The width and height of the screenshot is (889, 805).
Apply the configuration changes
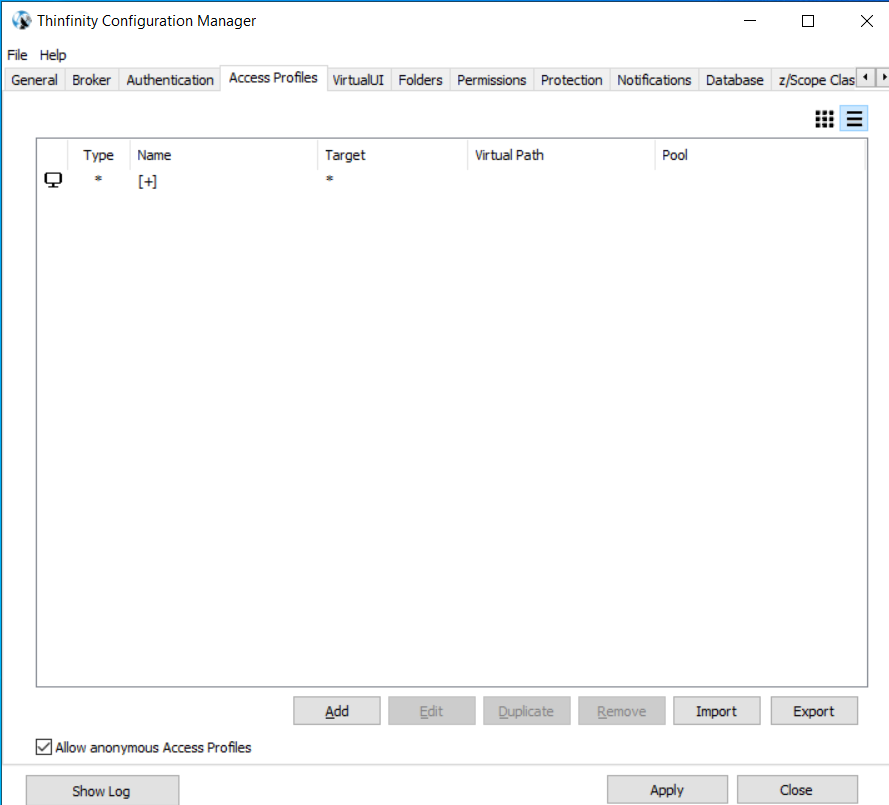coord(667,790)
